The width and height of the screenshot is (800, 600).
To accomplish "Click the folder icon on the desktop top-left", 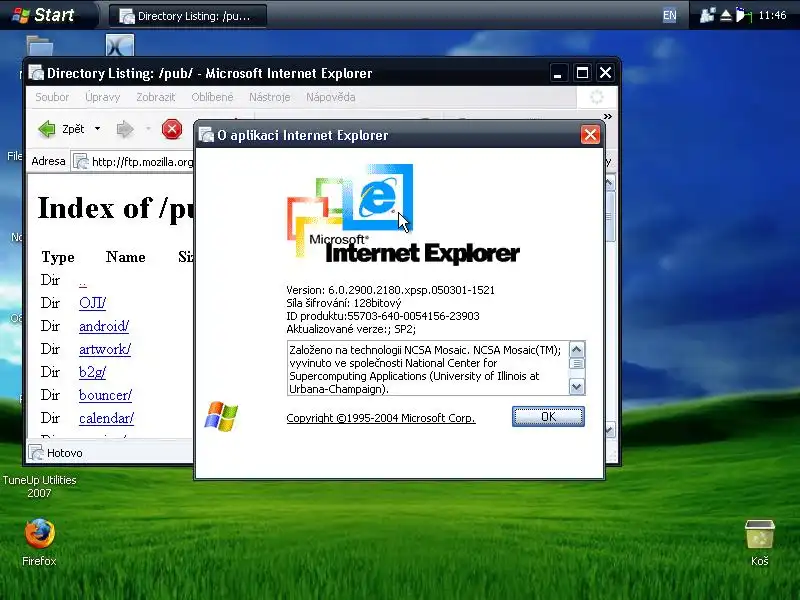I will tap(40, 45).
